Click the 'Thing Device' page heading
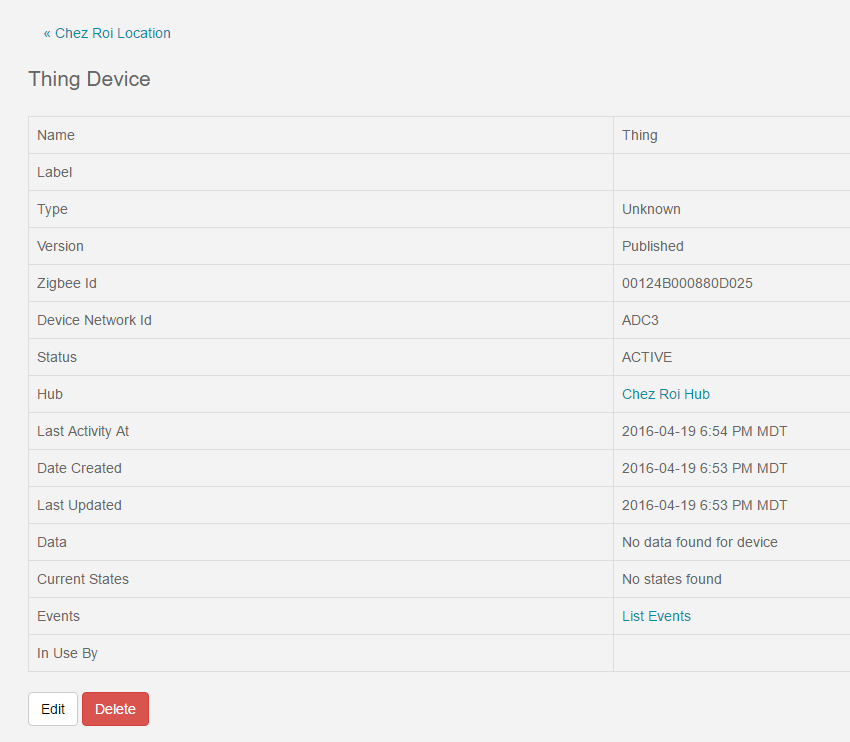The width and height of the screenshot is (850, 742). tap(89, 79)
